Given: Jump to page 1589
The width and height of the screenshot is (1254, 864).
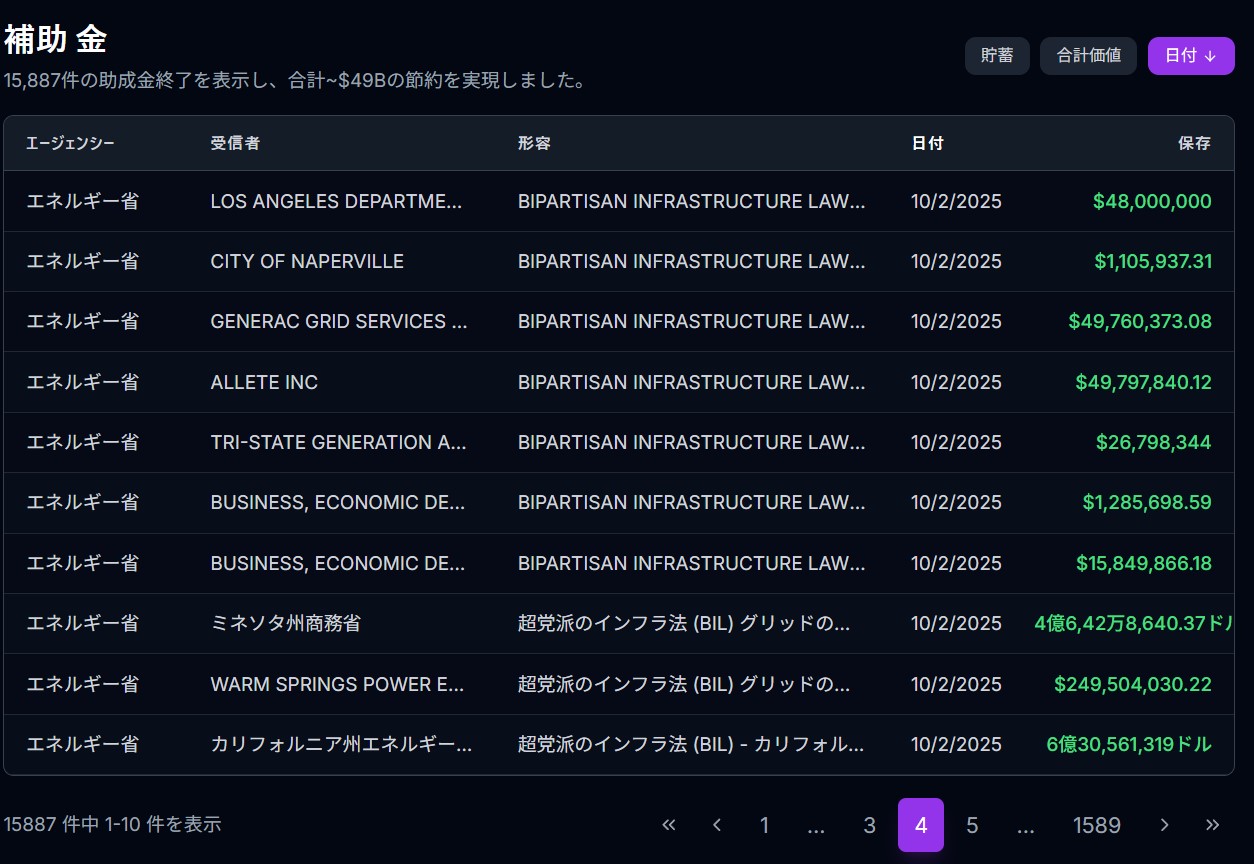Looking at the screenshot, I should (1096, 825).
